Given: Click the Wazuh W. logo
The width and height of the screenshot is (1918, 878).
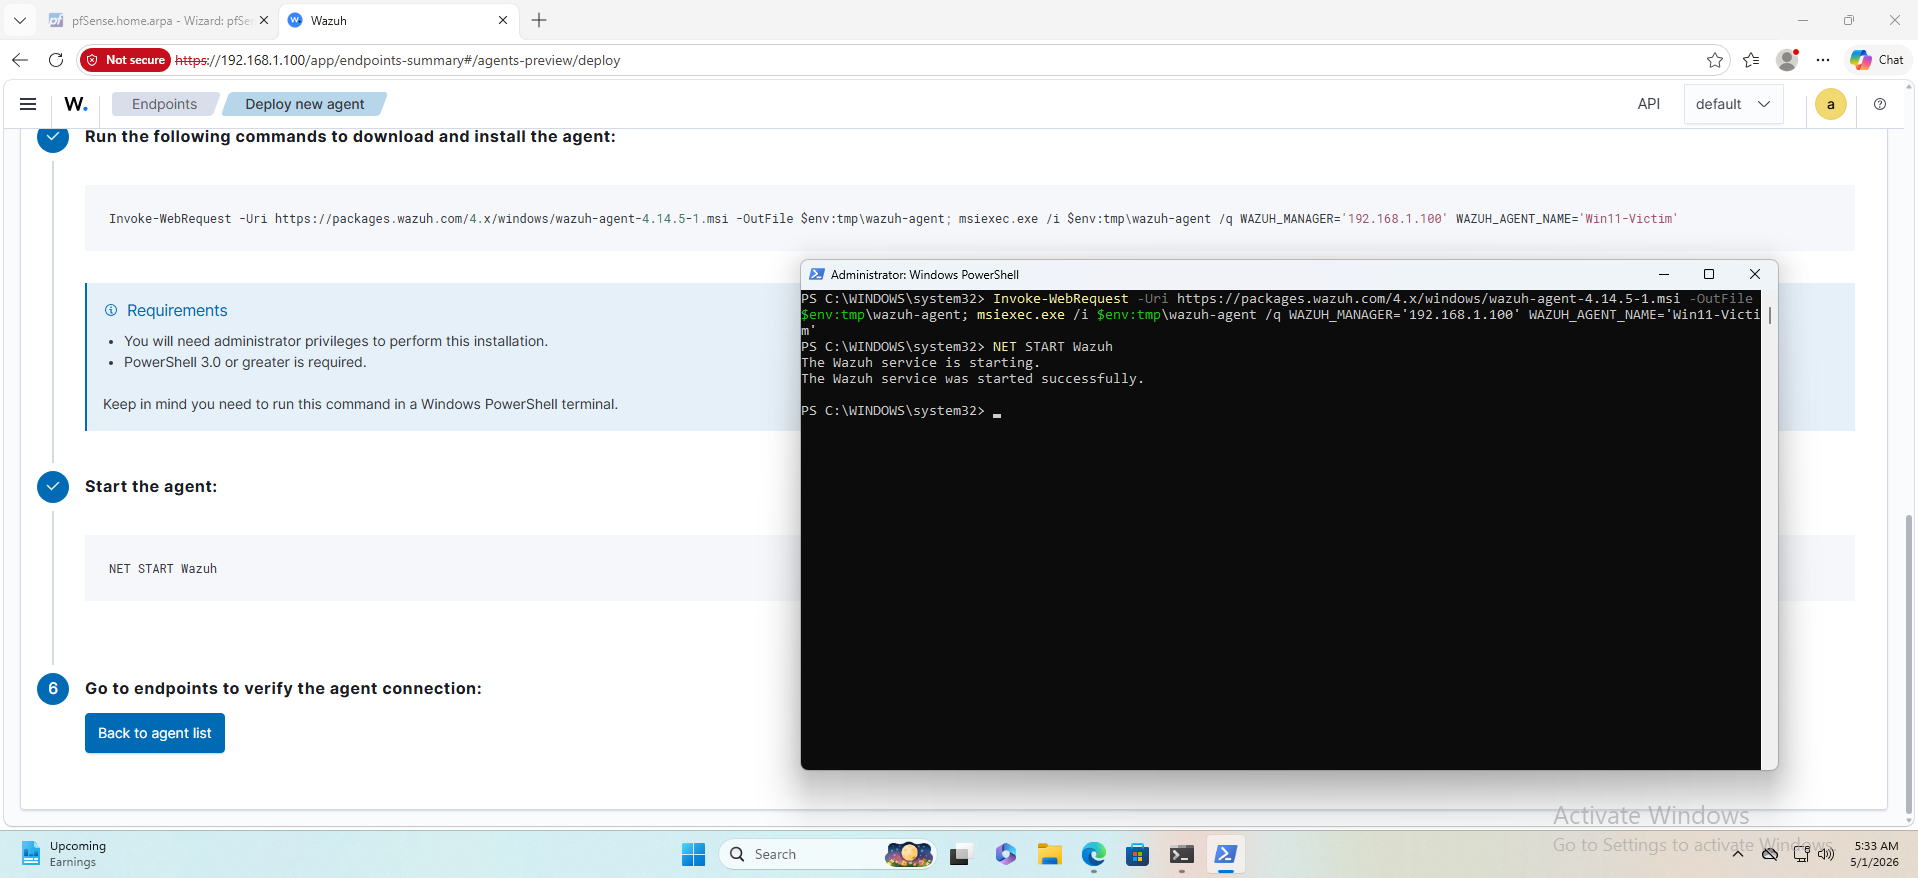Looking at the screenshot, I should point(76,104).
